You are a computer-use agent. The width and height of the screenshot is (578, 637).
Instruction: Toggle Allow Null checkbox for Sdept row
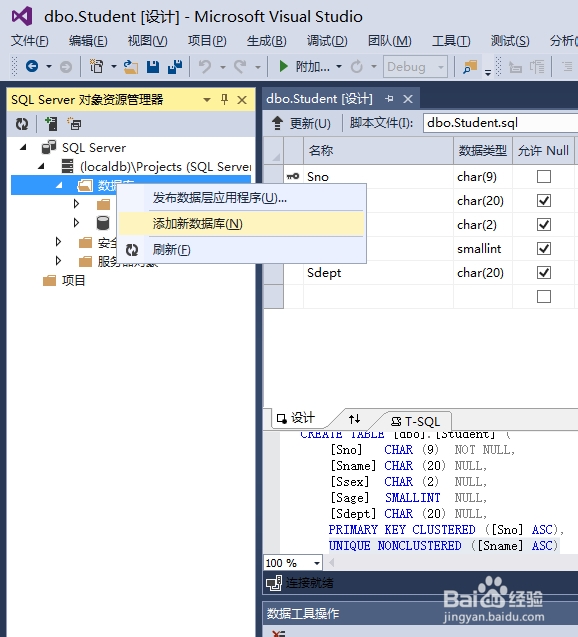tap(544, 273)
